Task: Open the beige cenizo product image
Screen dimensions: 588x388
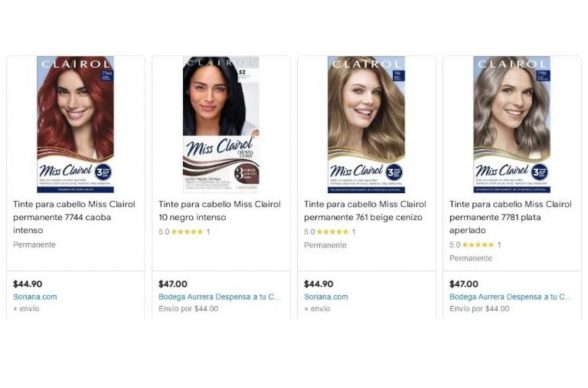Action: point(366,124)
